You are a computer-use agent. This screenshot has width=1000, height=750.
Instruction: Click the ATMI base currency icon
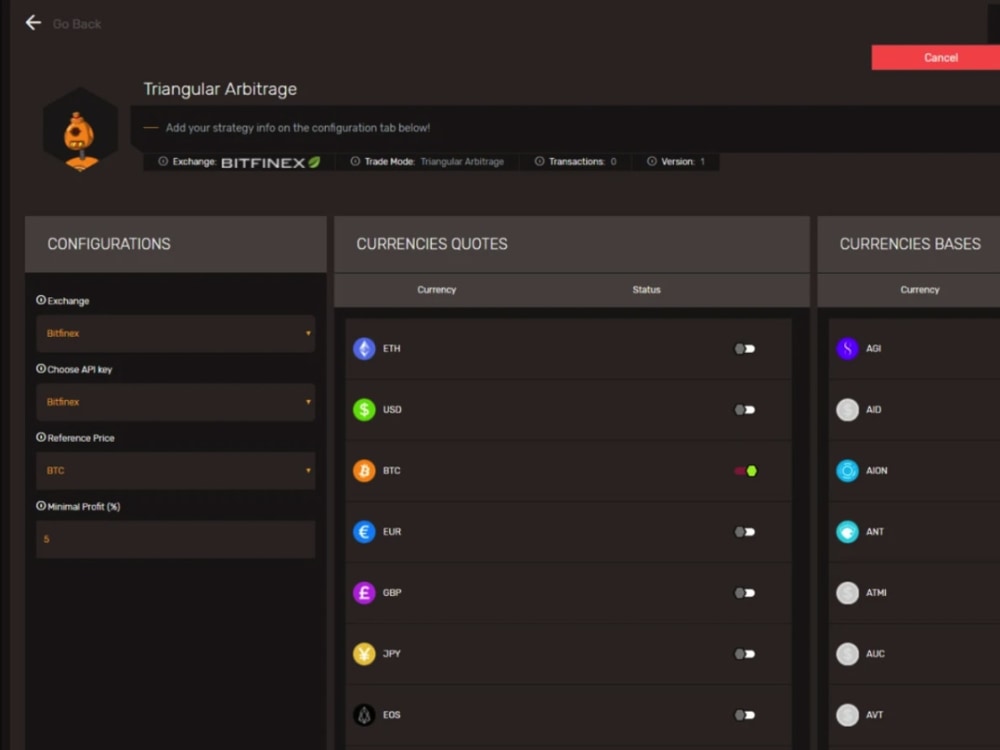(x=848, y=593)
